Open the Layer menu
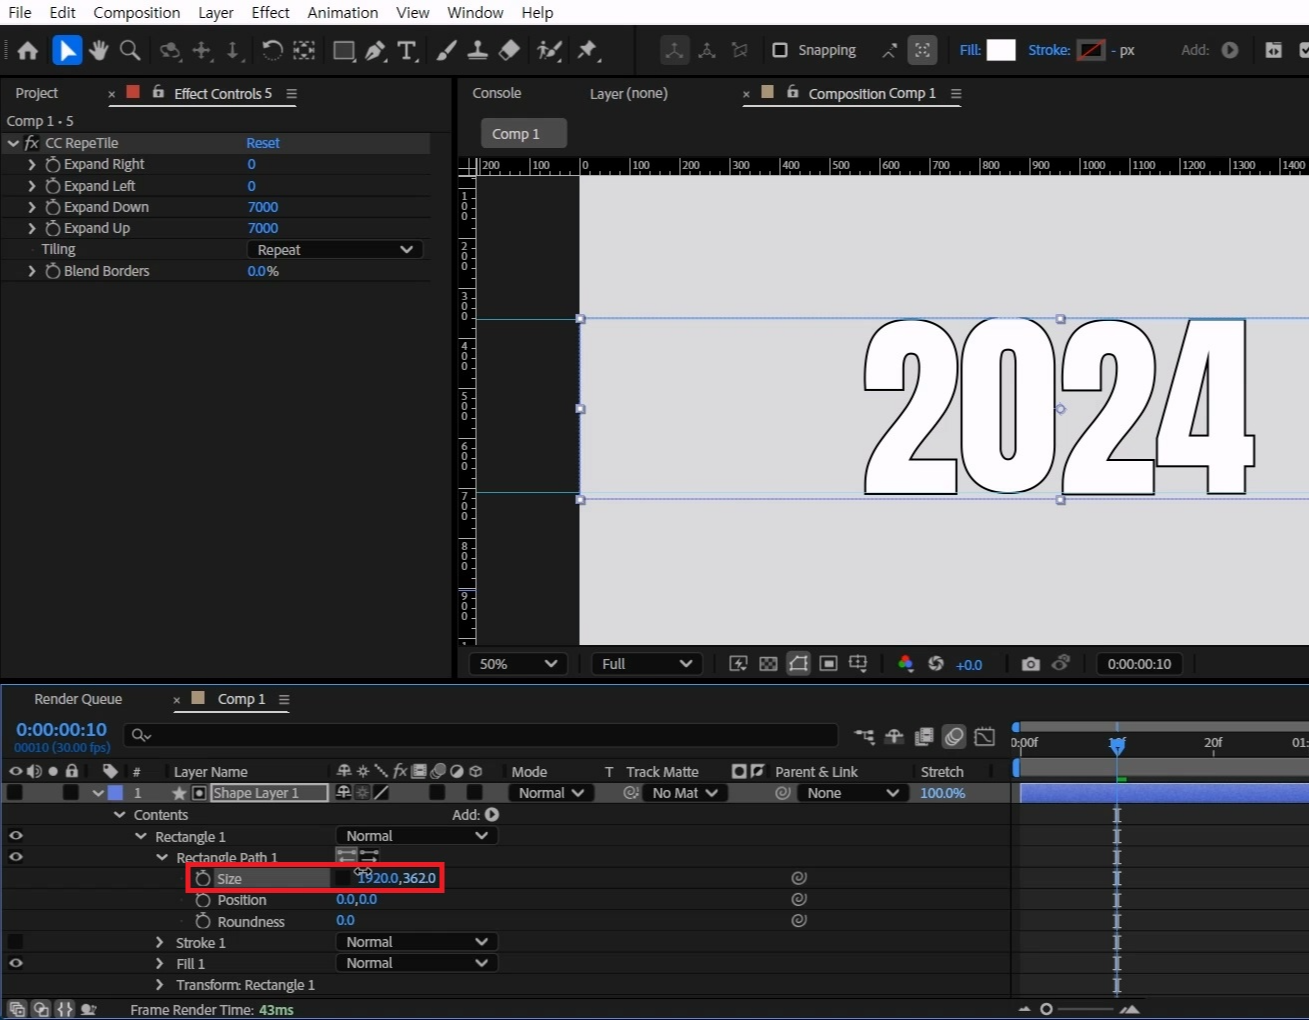Image resolution: width=1309 pixels, height=1020 pixels. pyautogui.click(x=216, y=13)
